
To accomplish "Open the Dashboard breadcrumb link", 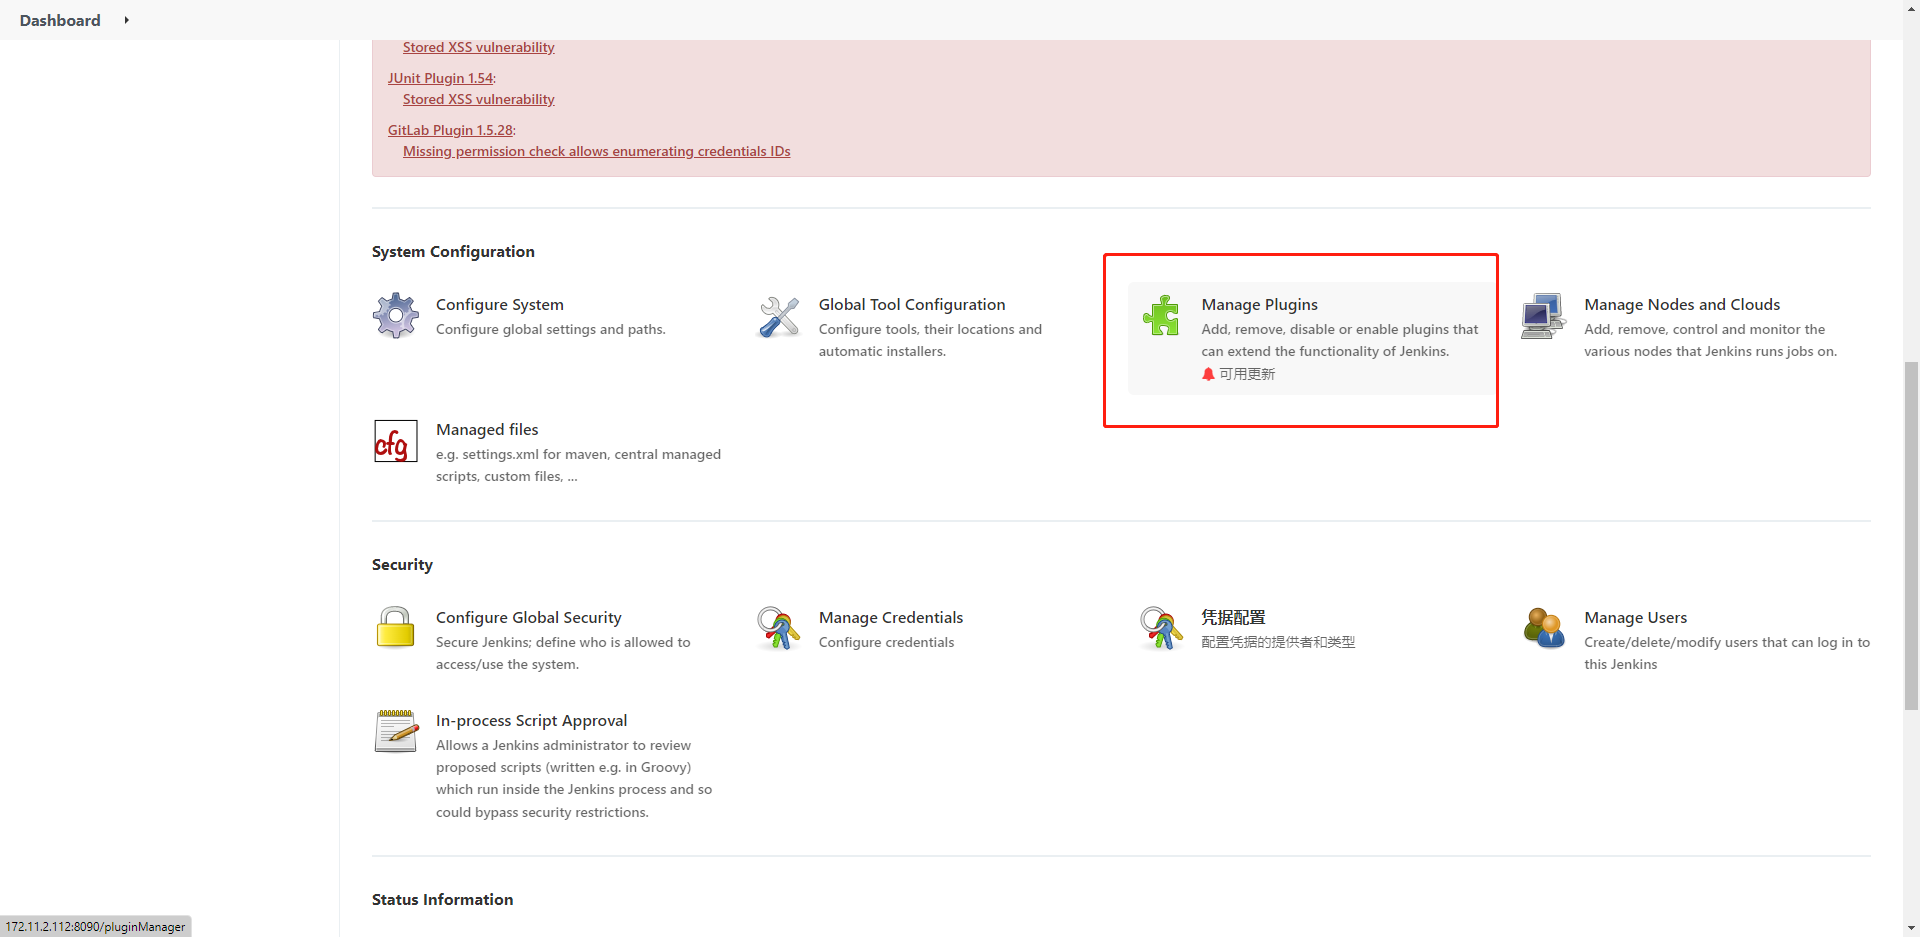I will coord(60,20).
